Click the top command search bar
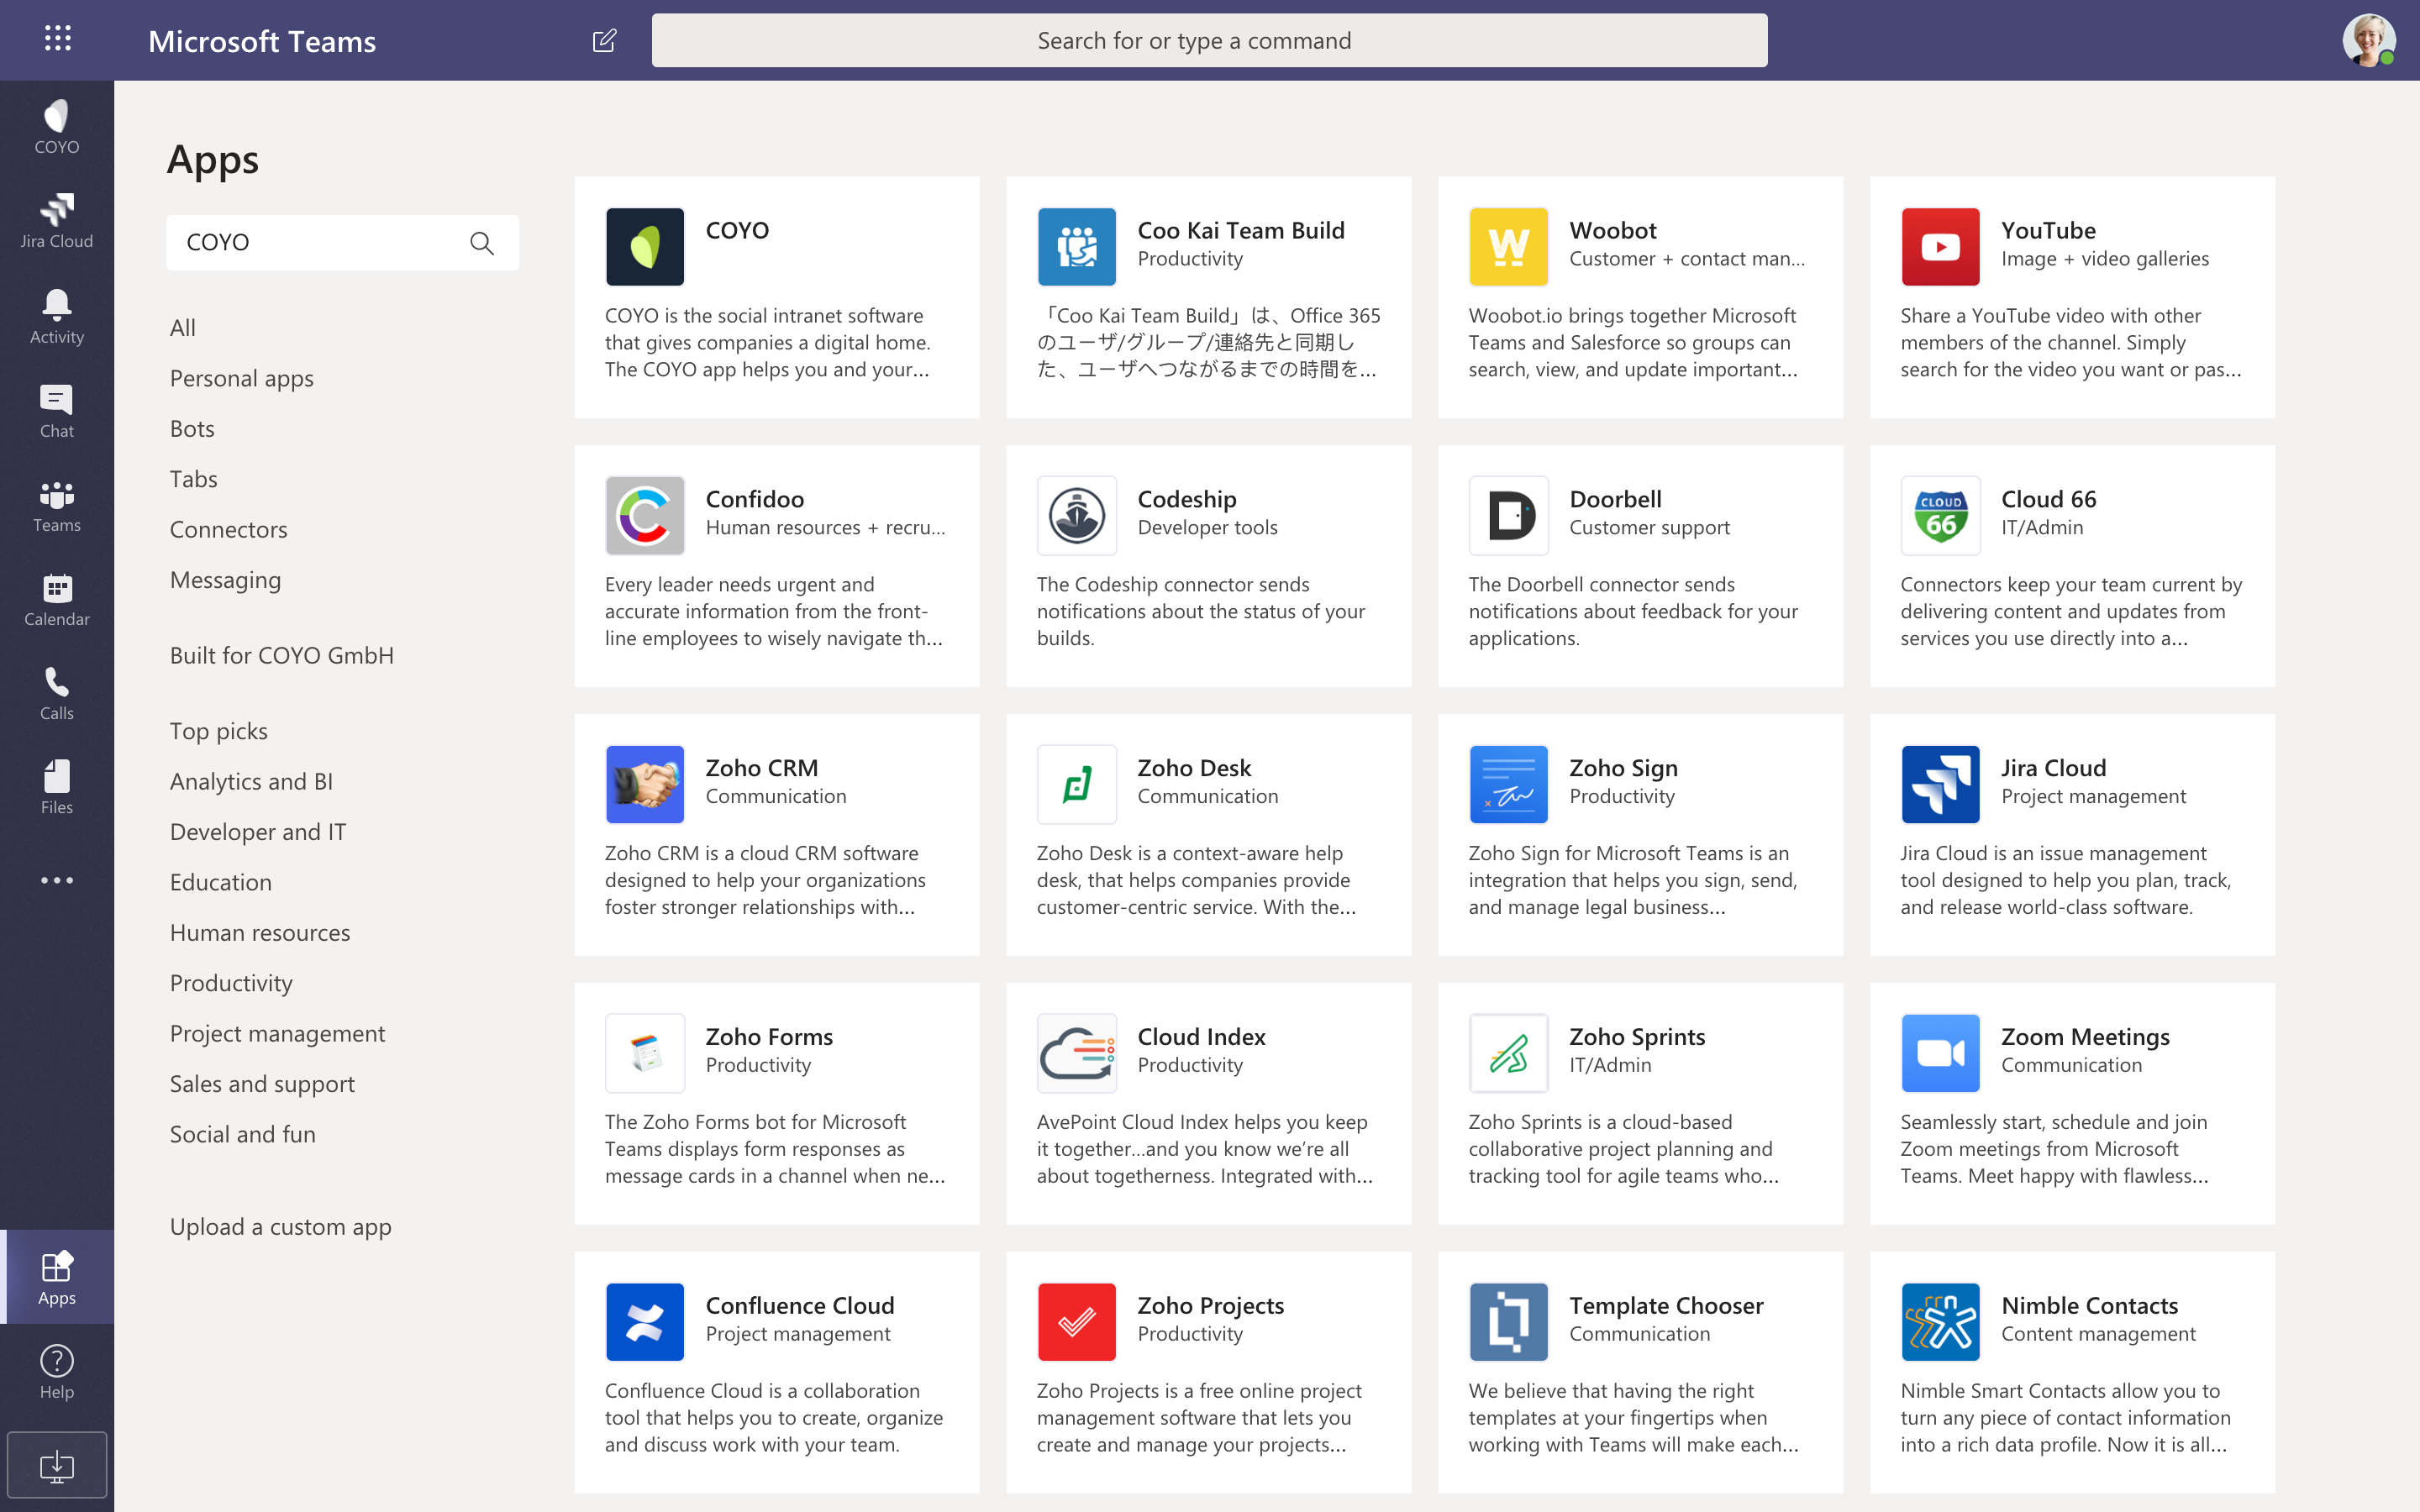 coord(1209,40)
